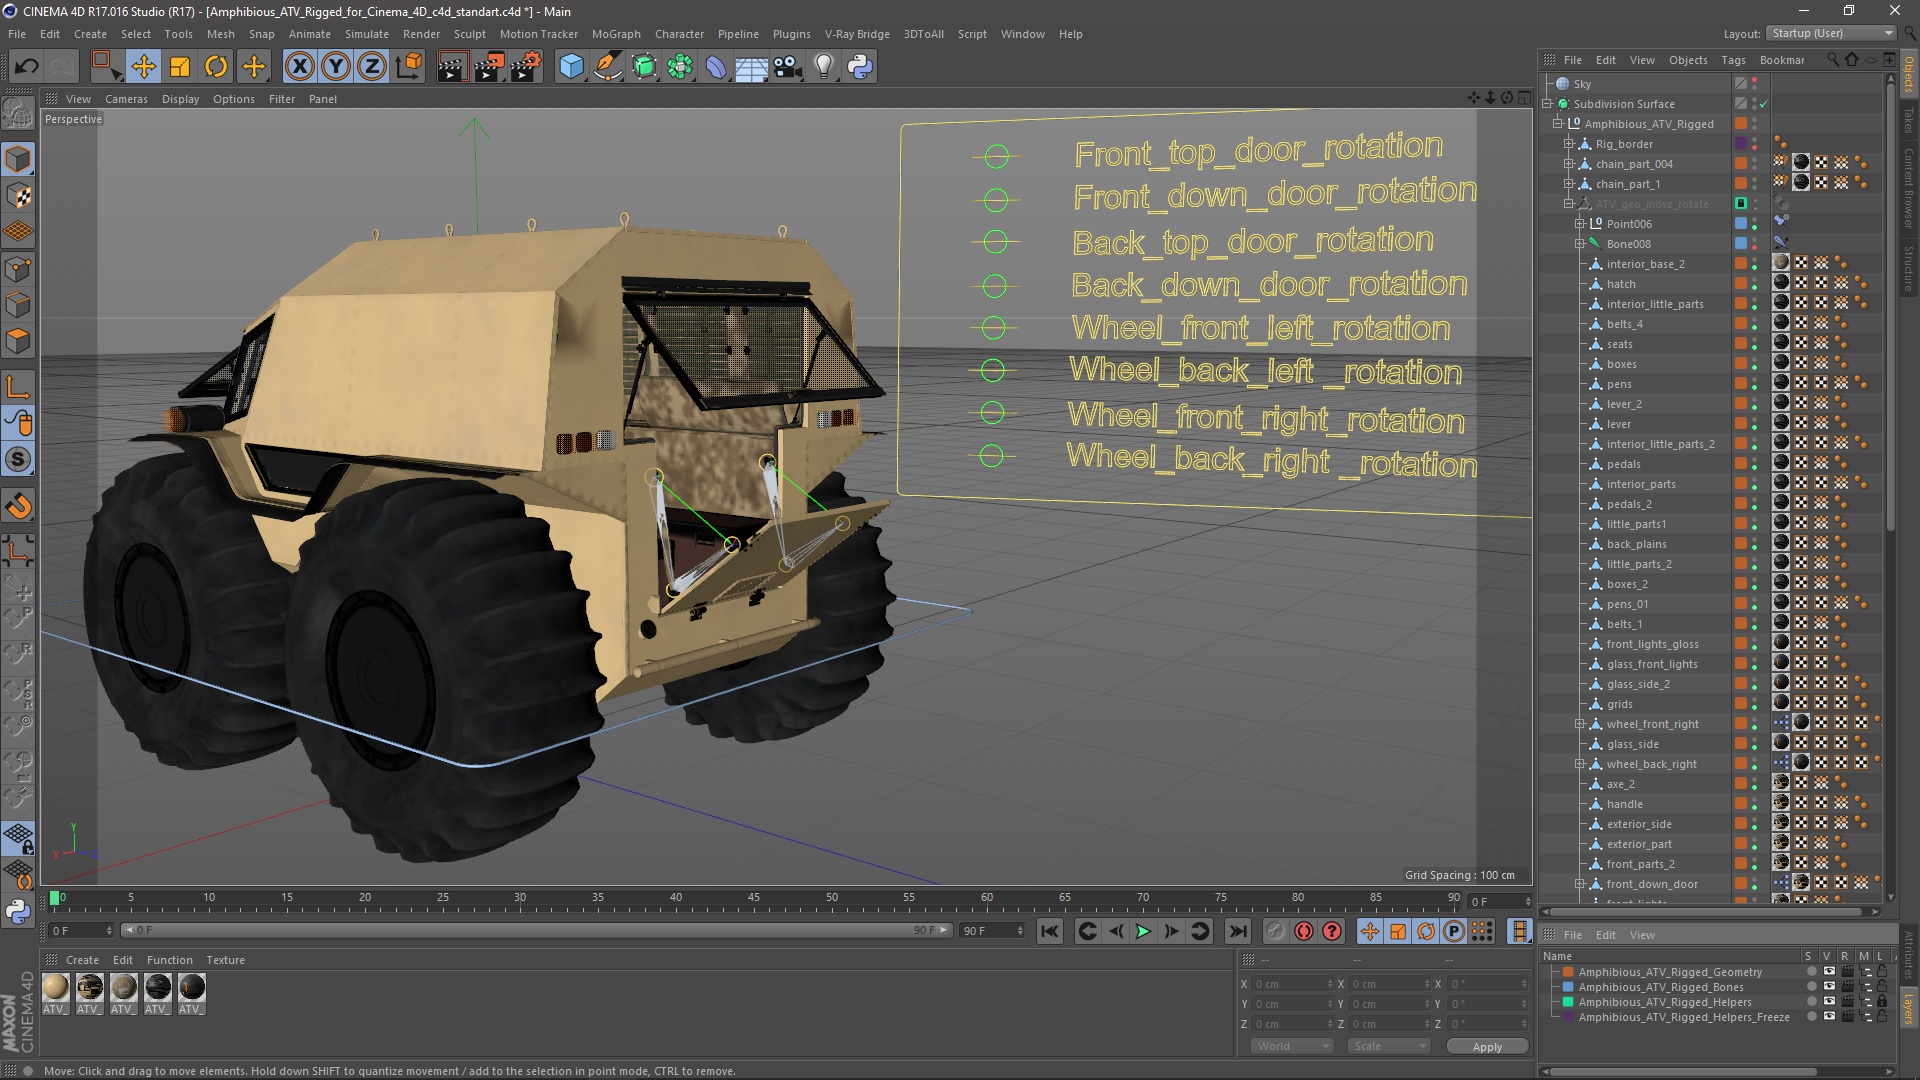Viewport: 1920px width, 1080px height.
Task: Click the deformer bend icon
Action: tap(716, 67)
